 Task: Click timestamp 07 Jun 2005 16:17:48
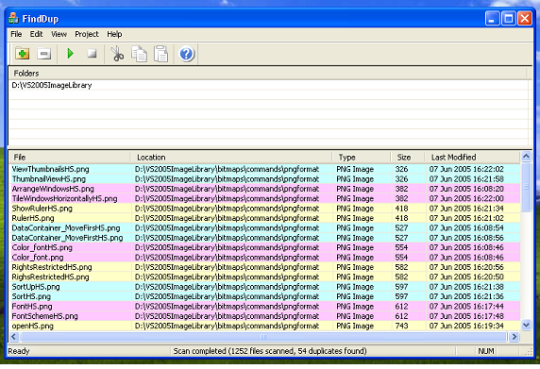[466, 316]
